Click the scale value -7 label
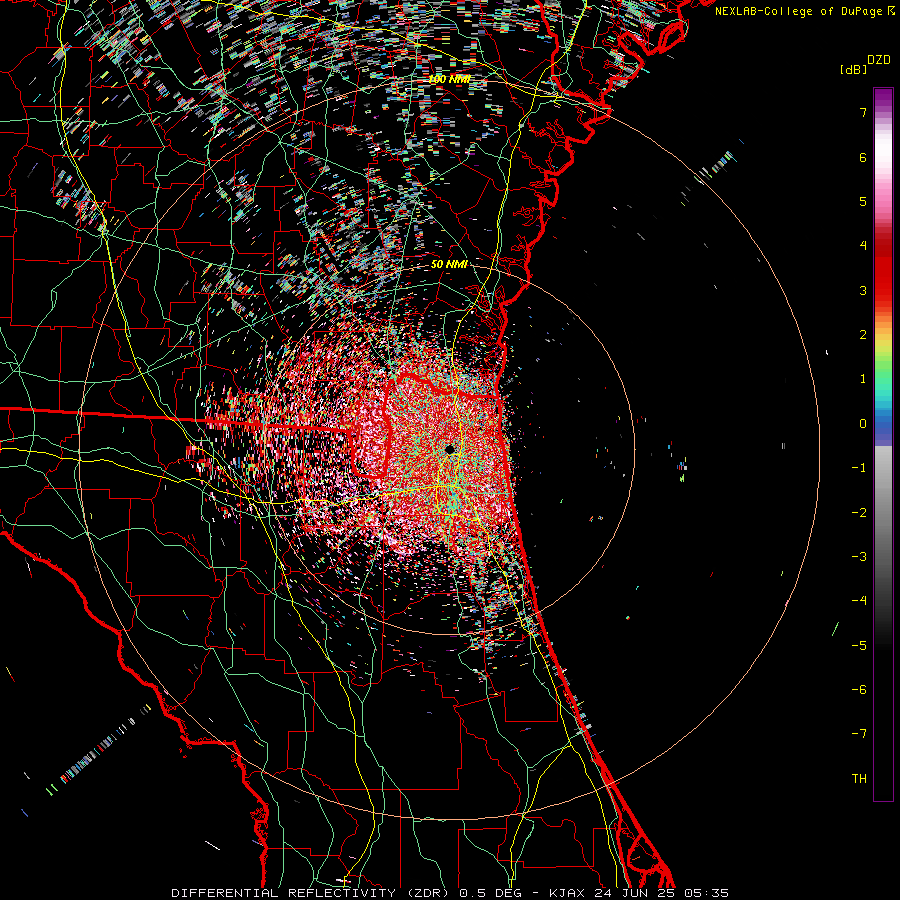Screen dimensions: 900x900 [x=859, y=734]
